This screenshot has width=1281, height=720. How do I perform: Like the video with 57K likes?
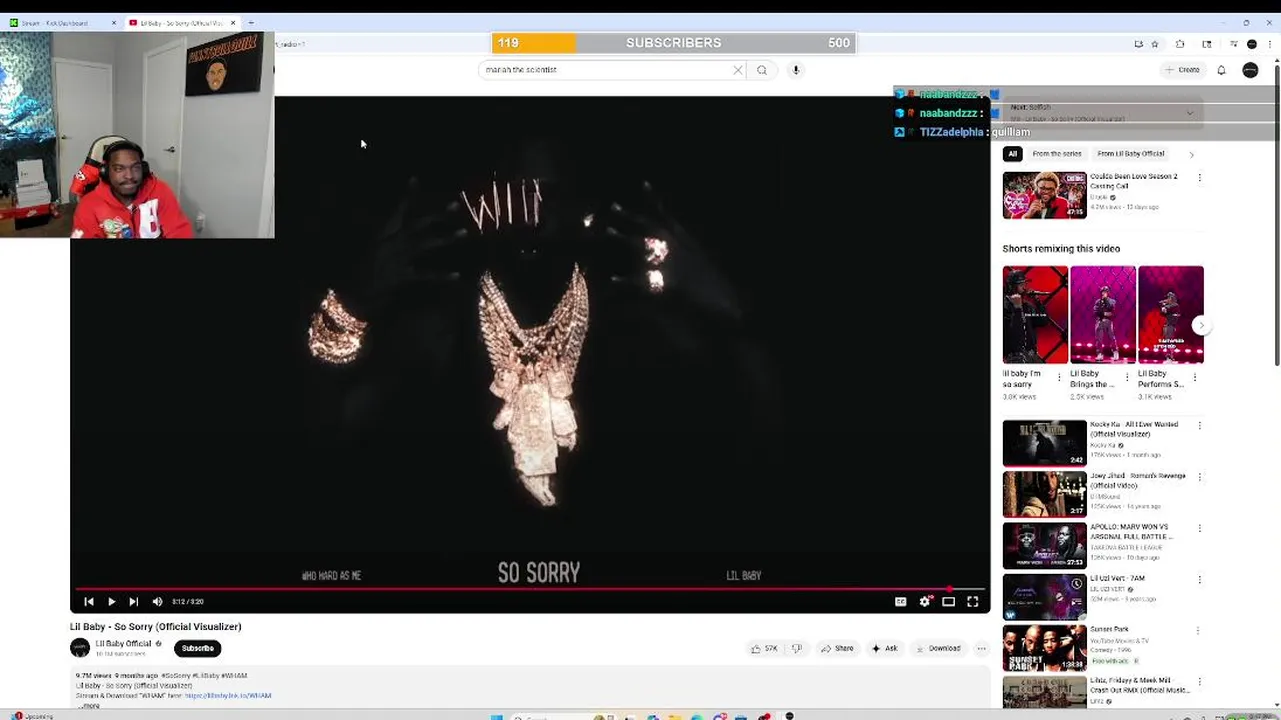[x=765, y=648]
